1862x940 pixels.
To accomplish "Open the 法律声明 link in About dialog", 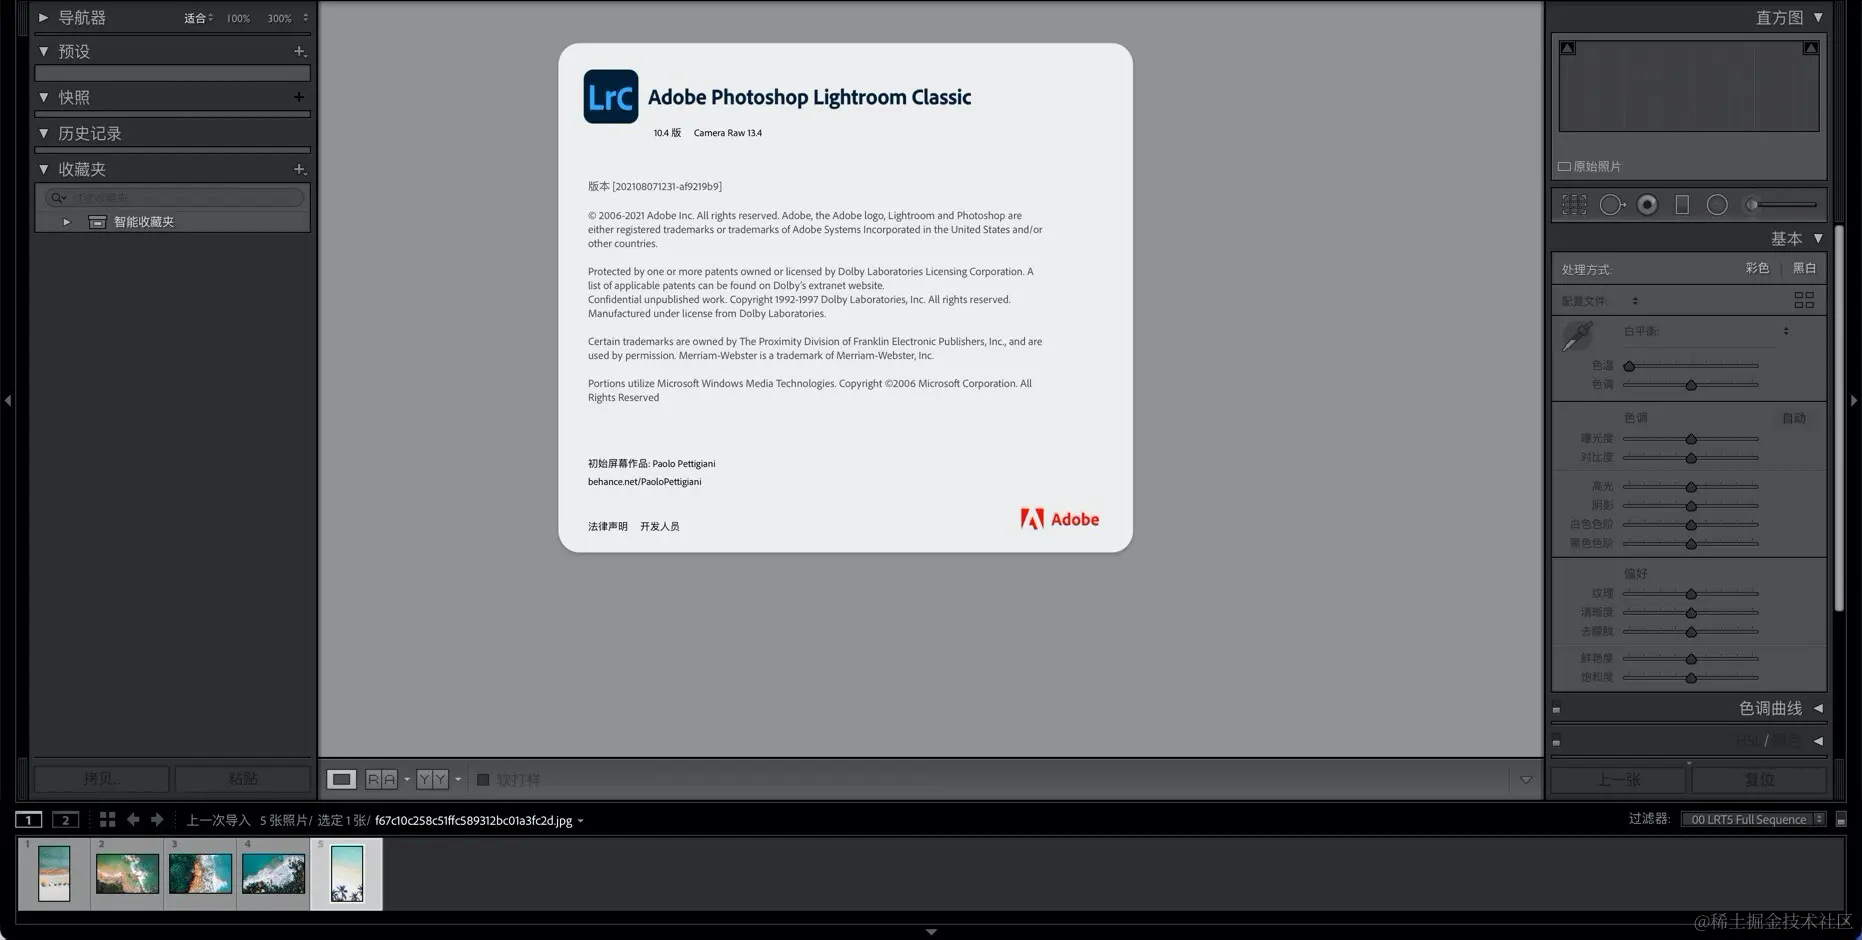I will tap(607, 526).
